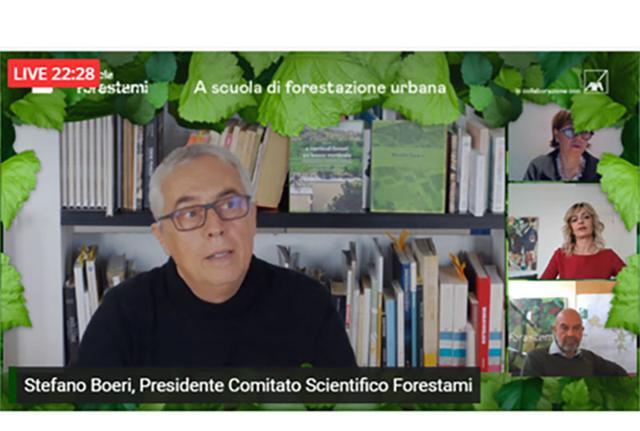Click the red LIVE 22:28 badge
The width and height of the screenshot is (640, 431).
(x=53, y=73)
